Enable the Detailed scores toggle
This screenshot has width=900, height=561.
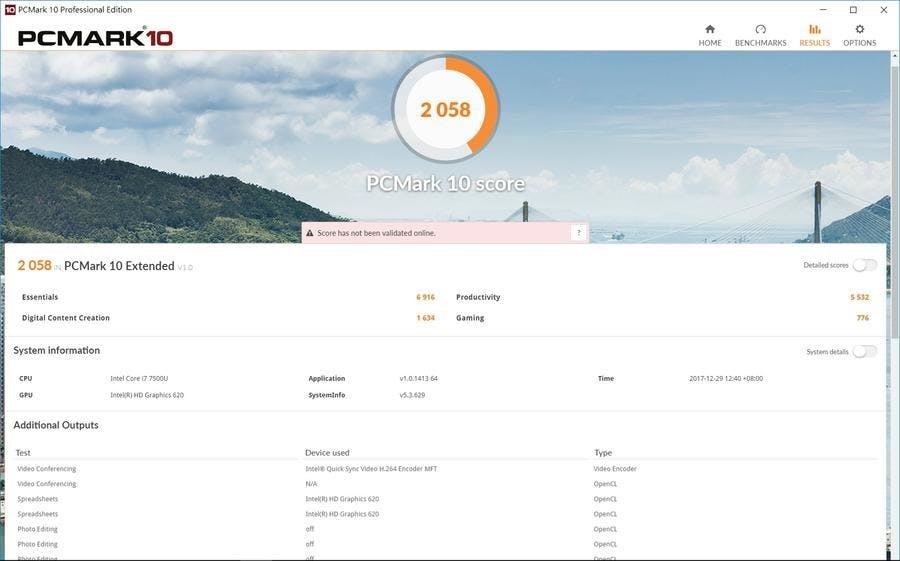[x=864, y=265]
